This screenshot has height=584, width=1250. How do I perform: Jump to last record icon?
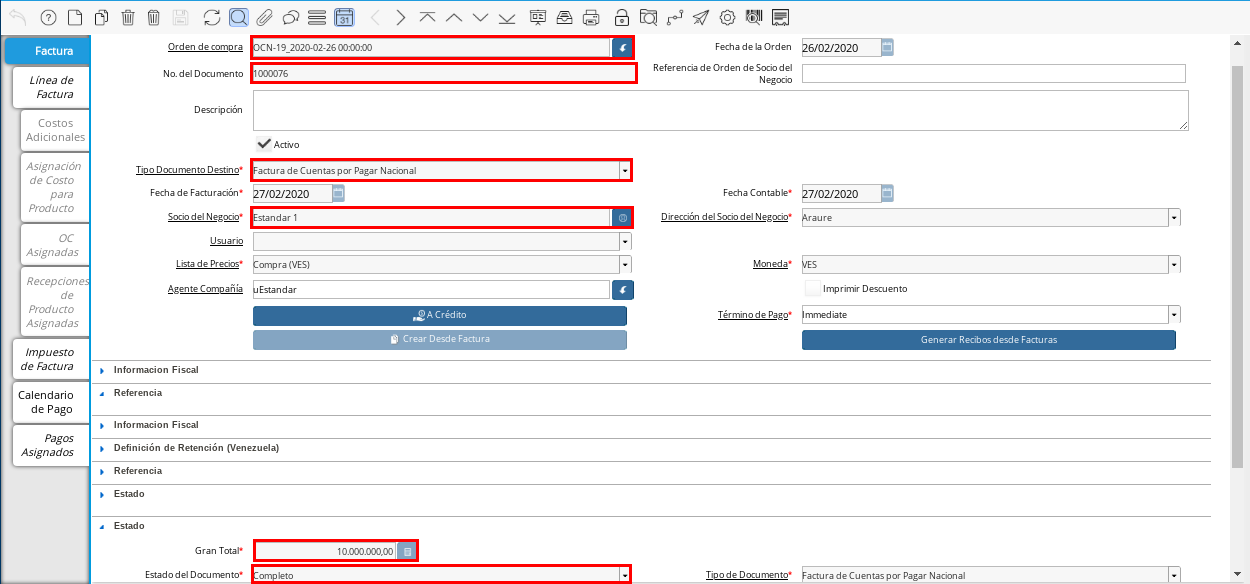[x=507, y=17]
